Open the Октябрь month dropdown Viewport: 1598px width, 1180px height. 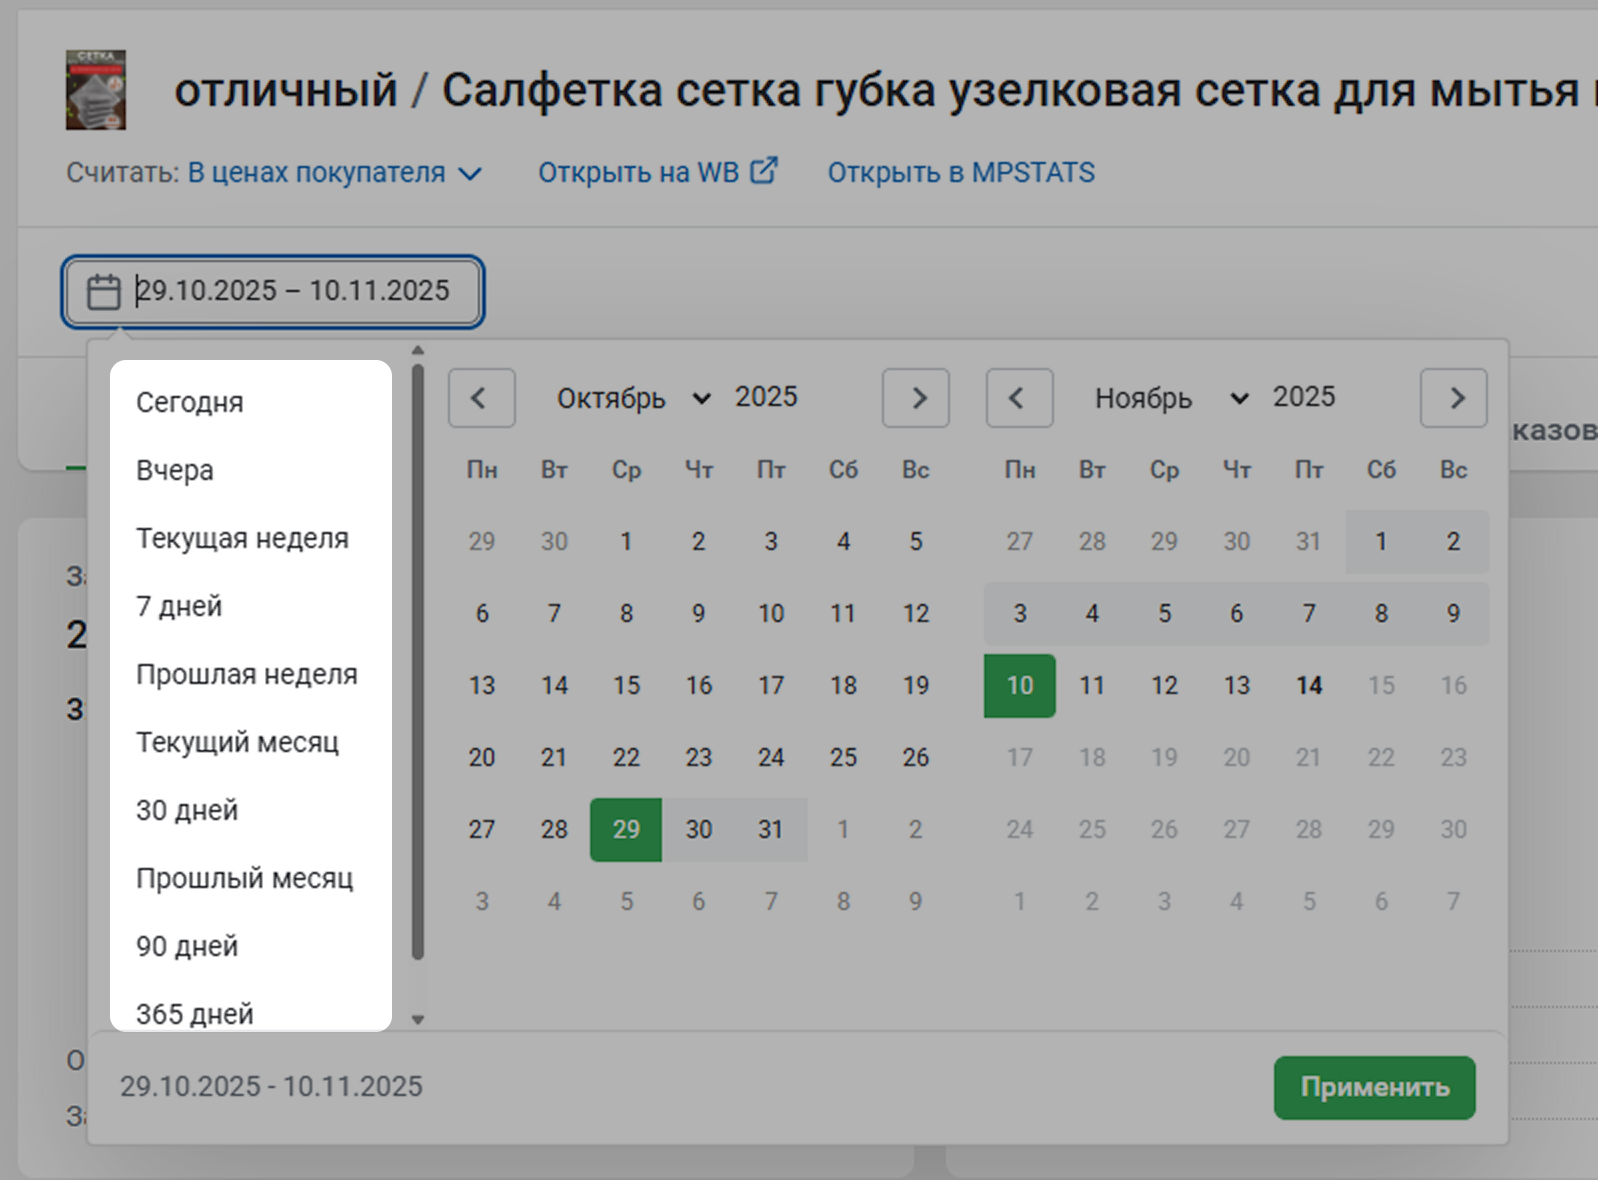coord(632,398)
